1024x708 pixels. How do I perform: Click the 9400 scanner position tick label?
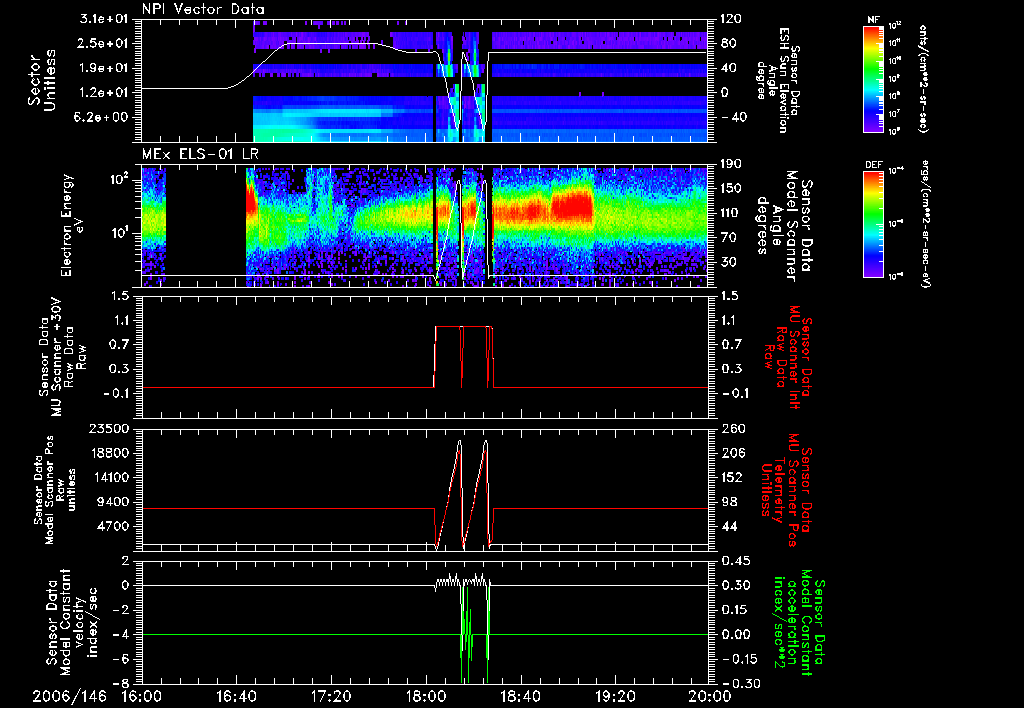pyautogui.click(x=113, y=502)
